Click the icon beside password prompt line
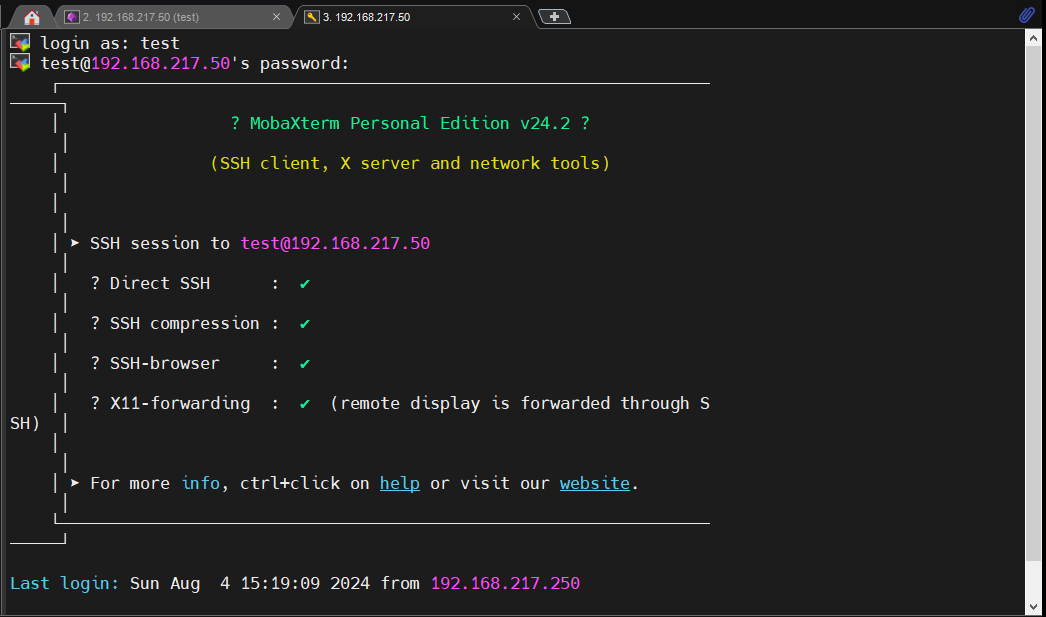This screenshot has height=617, width=1046. (x=20, y=63)
